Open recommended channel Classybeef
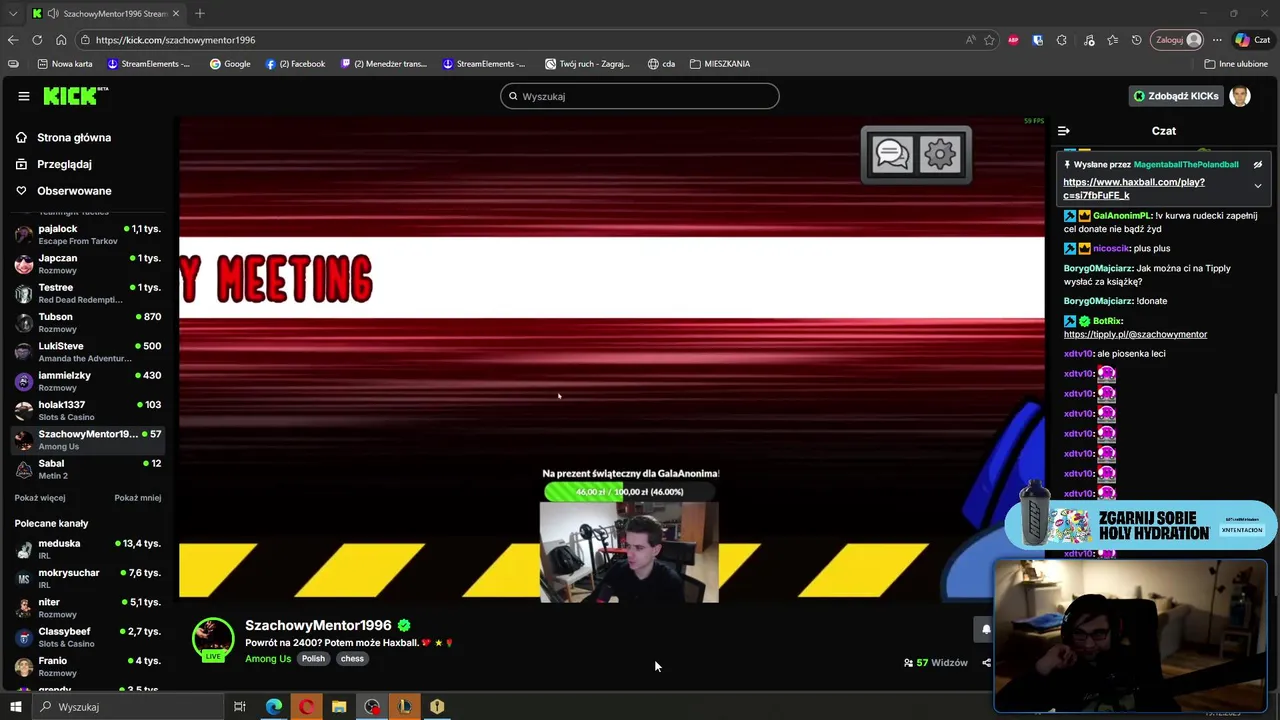Viewport: 1280px width, 720px height. pyautogui.click(x=88, y=637)
